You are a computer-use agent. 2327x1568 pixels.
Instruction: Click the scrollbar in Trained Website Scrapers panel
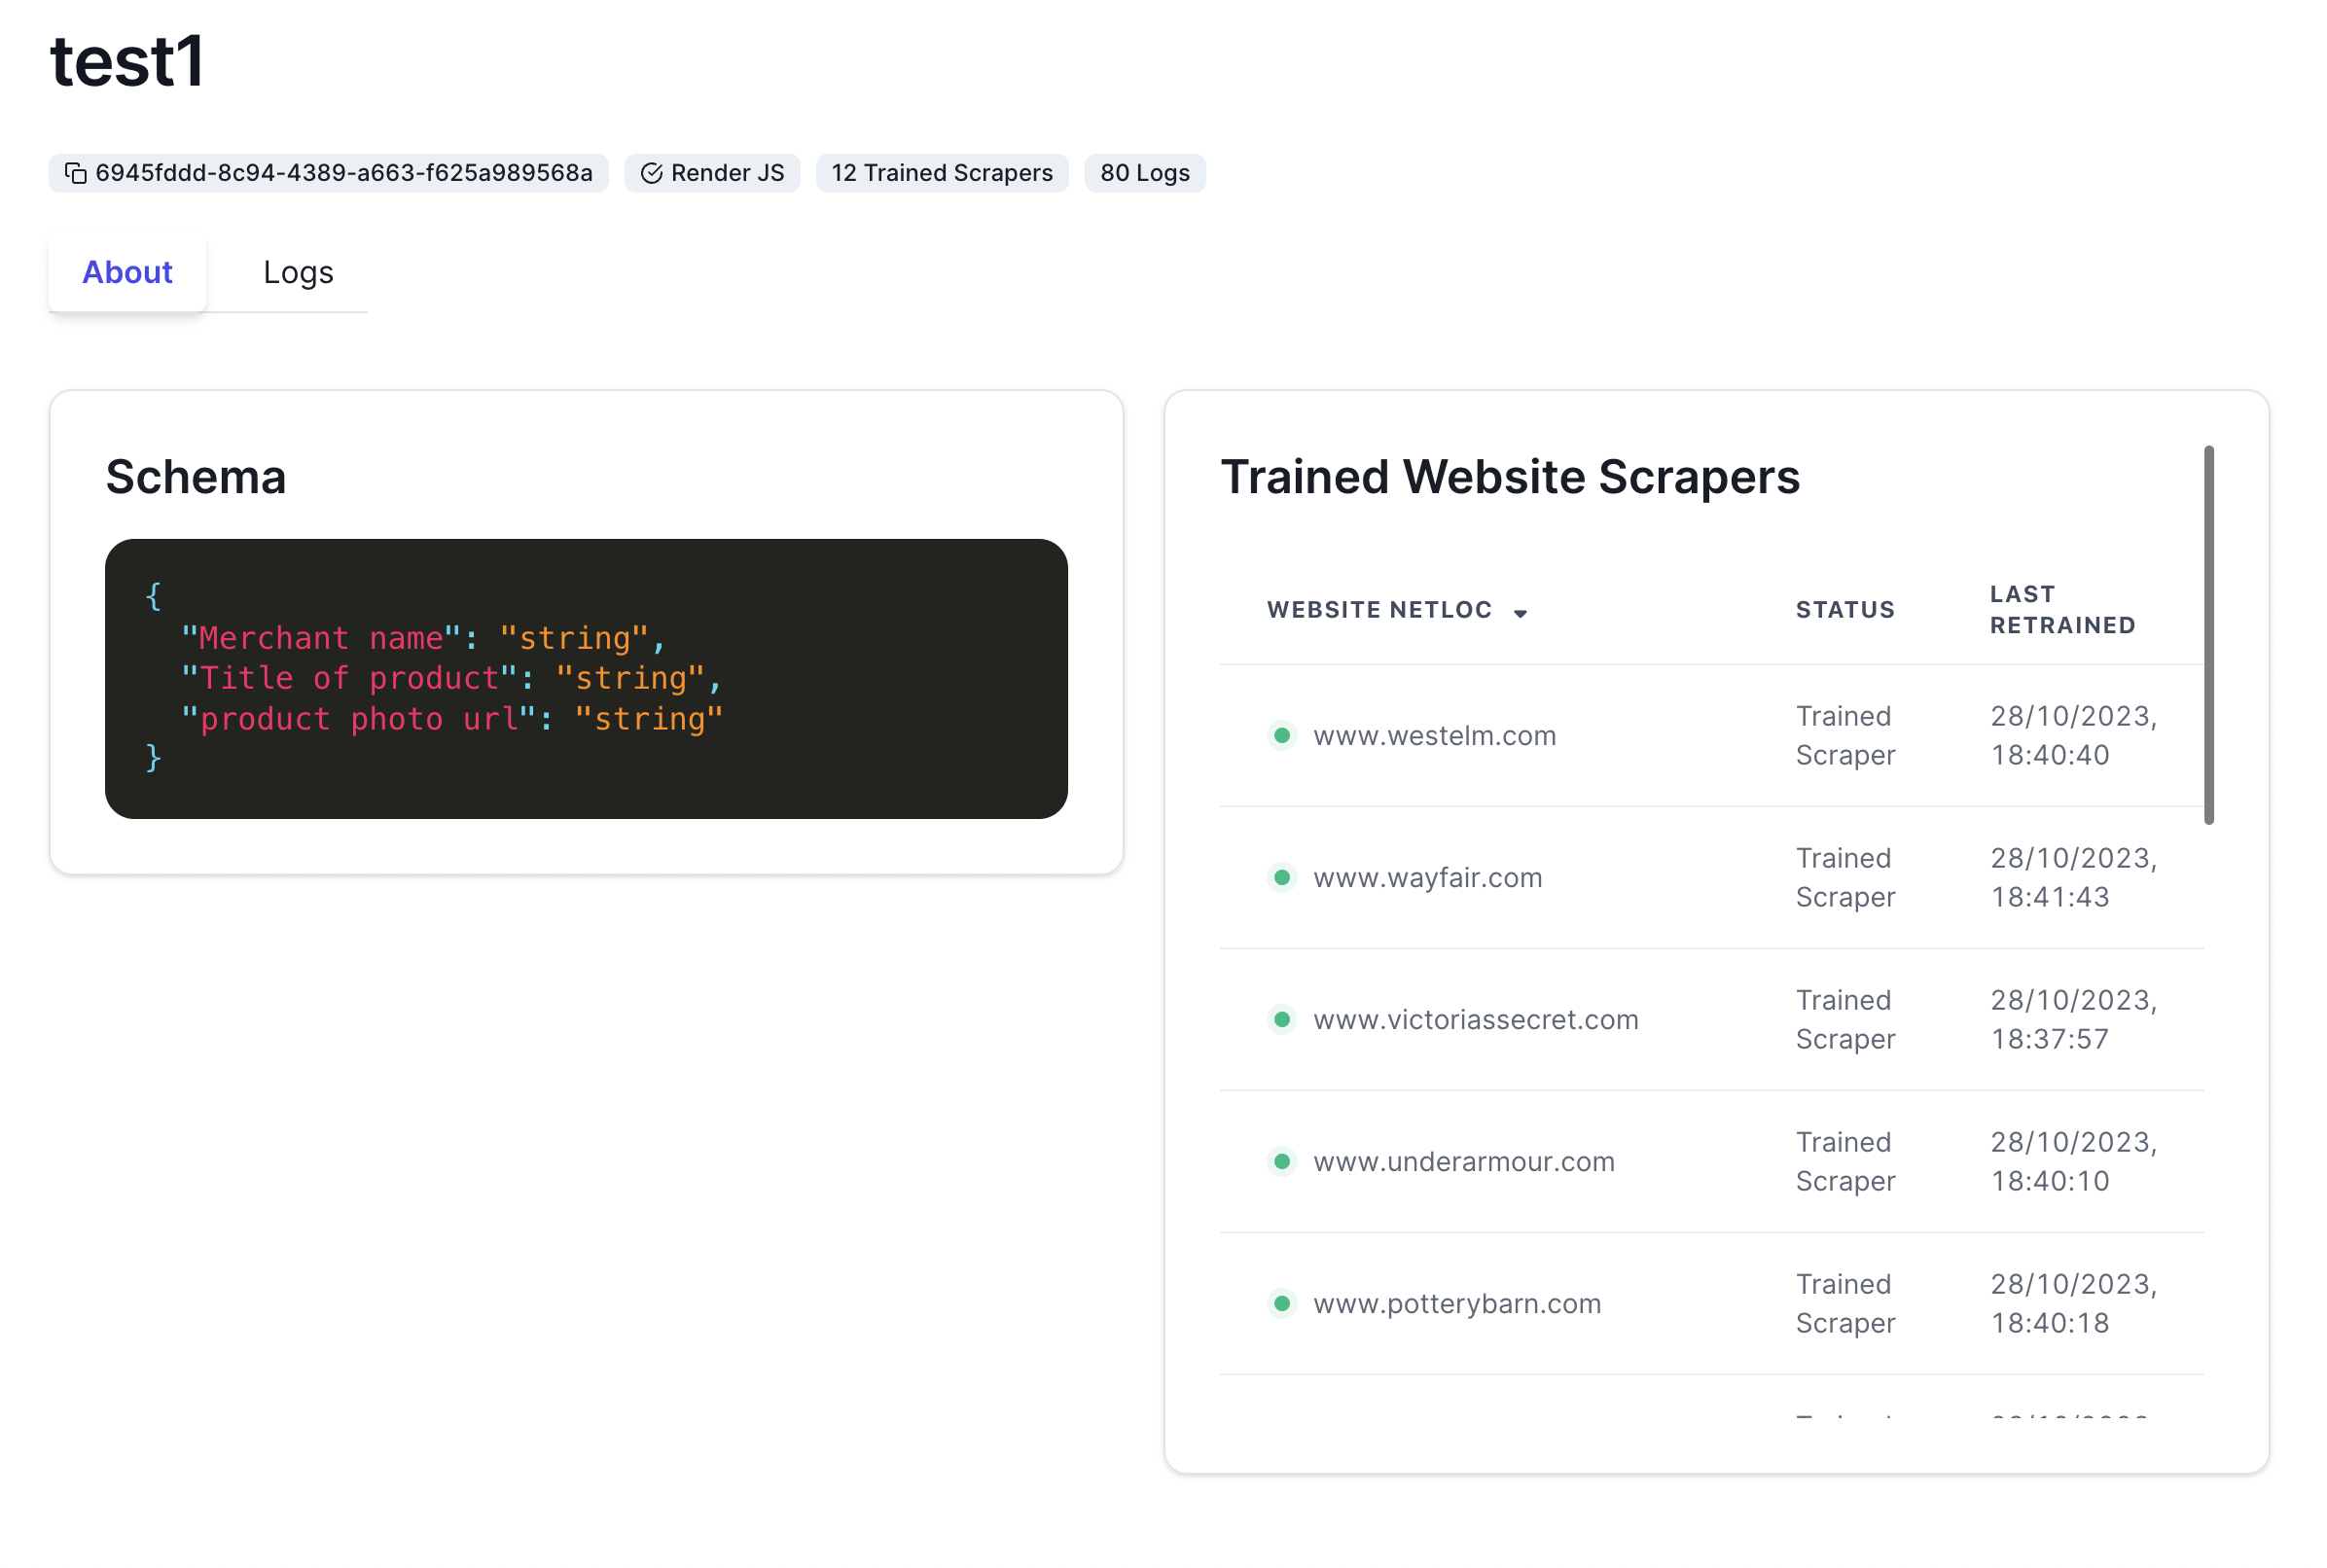(x=2208, y=635)
